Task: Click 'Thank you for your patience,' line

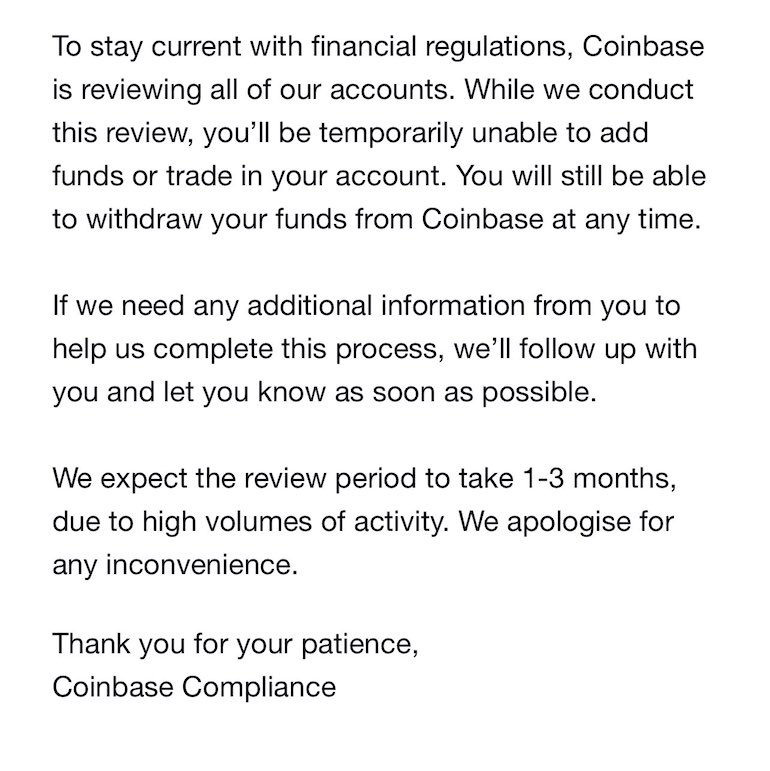Action: (x=236, y=646)
